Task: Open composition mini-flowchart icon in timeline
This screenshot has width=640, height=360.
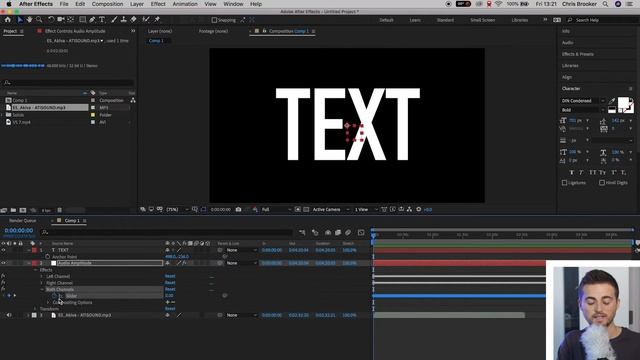Action: click(x=302, y=232)
